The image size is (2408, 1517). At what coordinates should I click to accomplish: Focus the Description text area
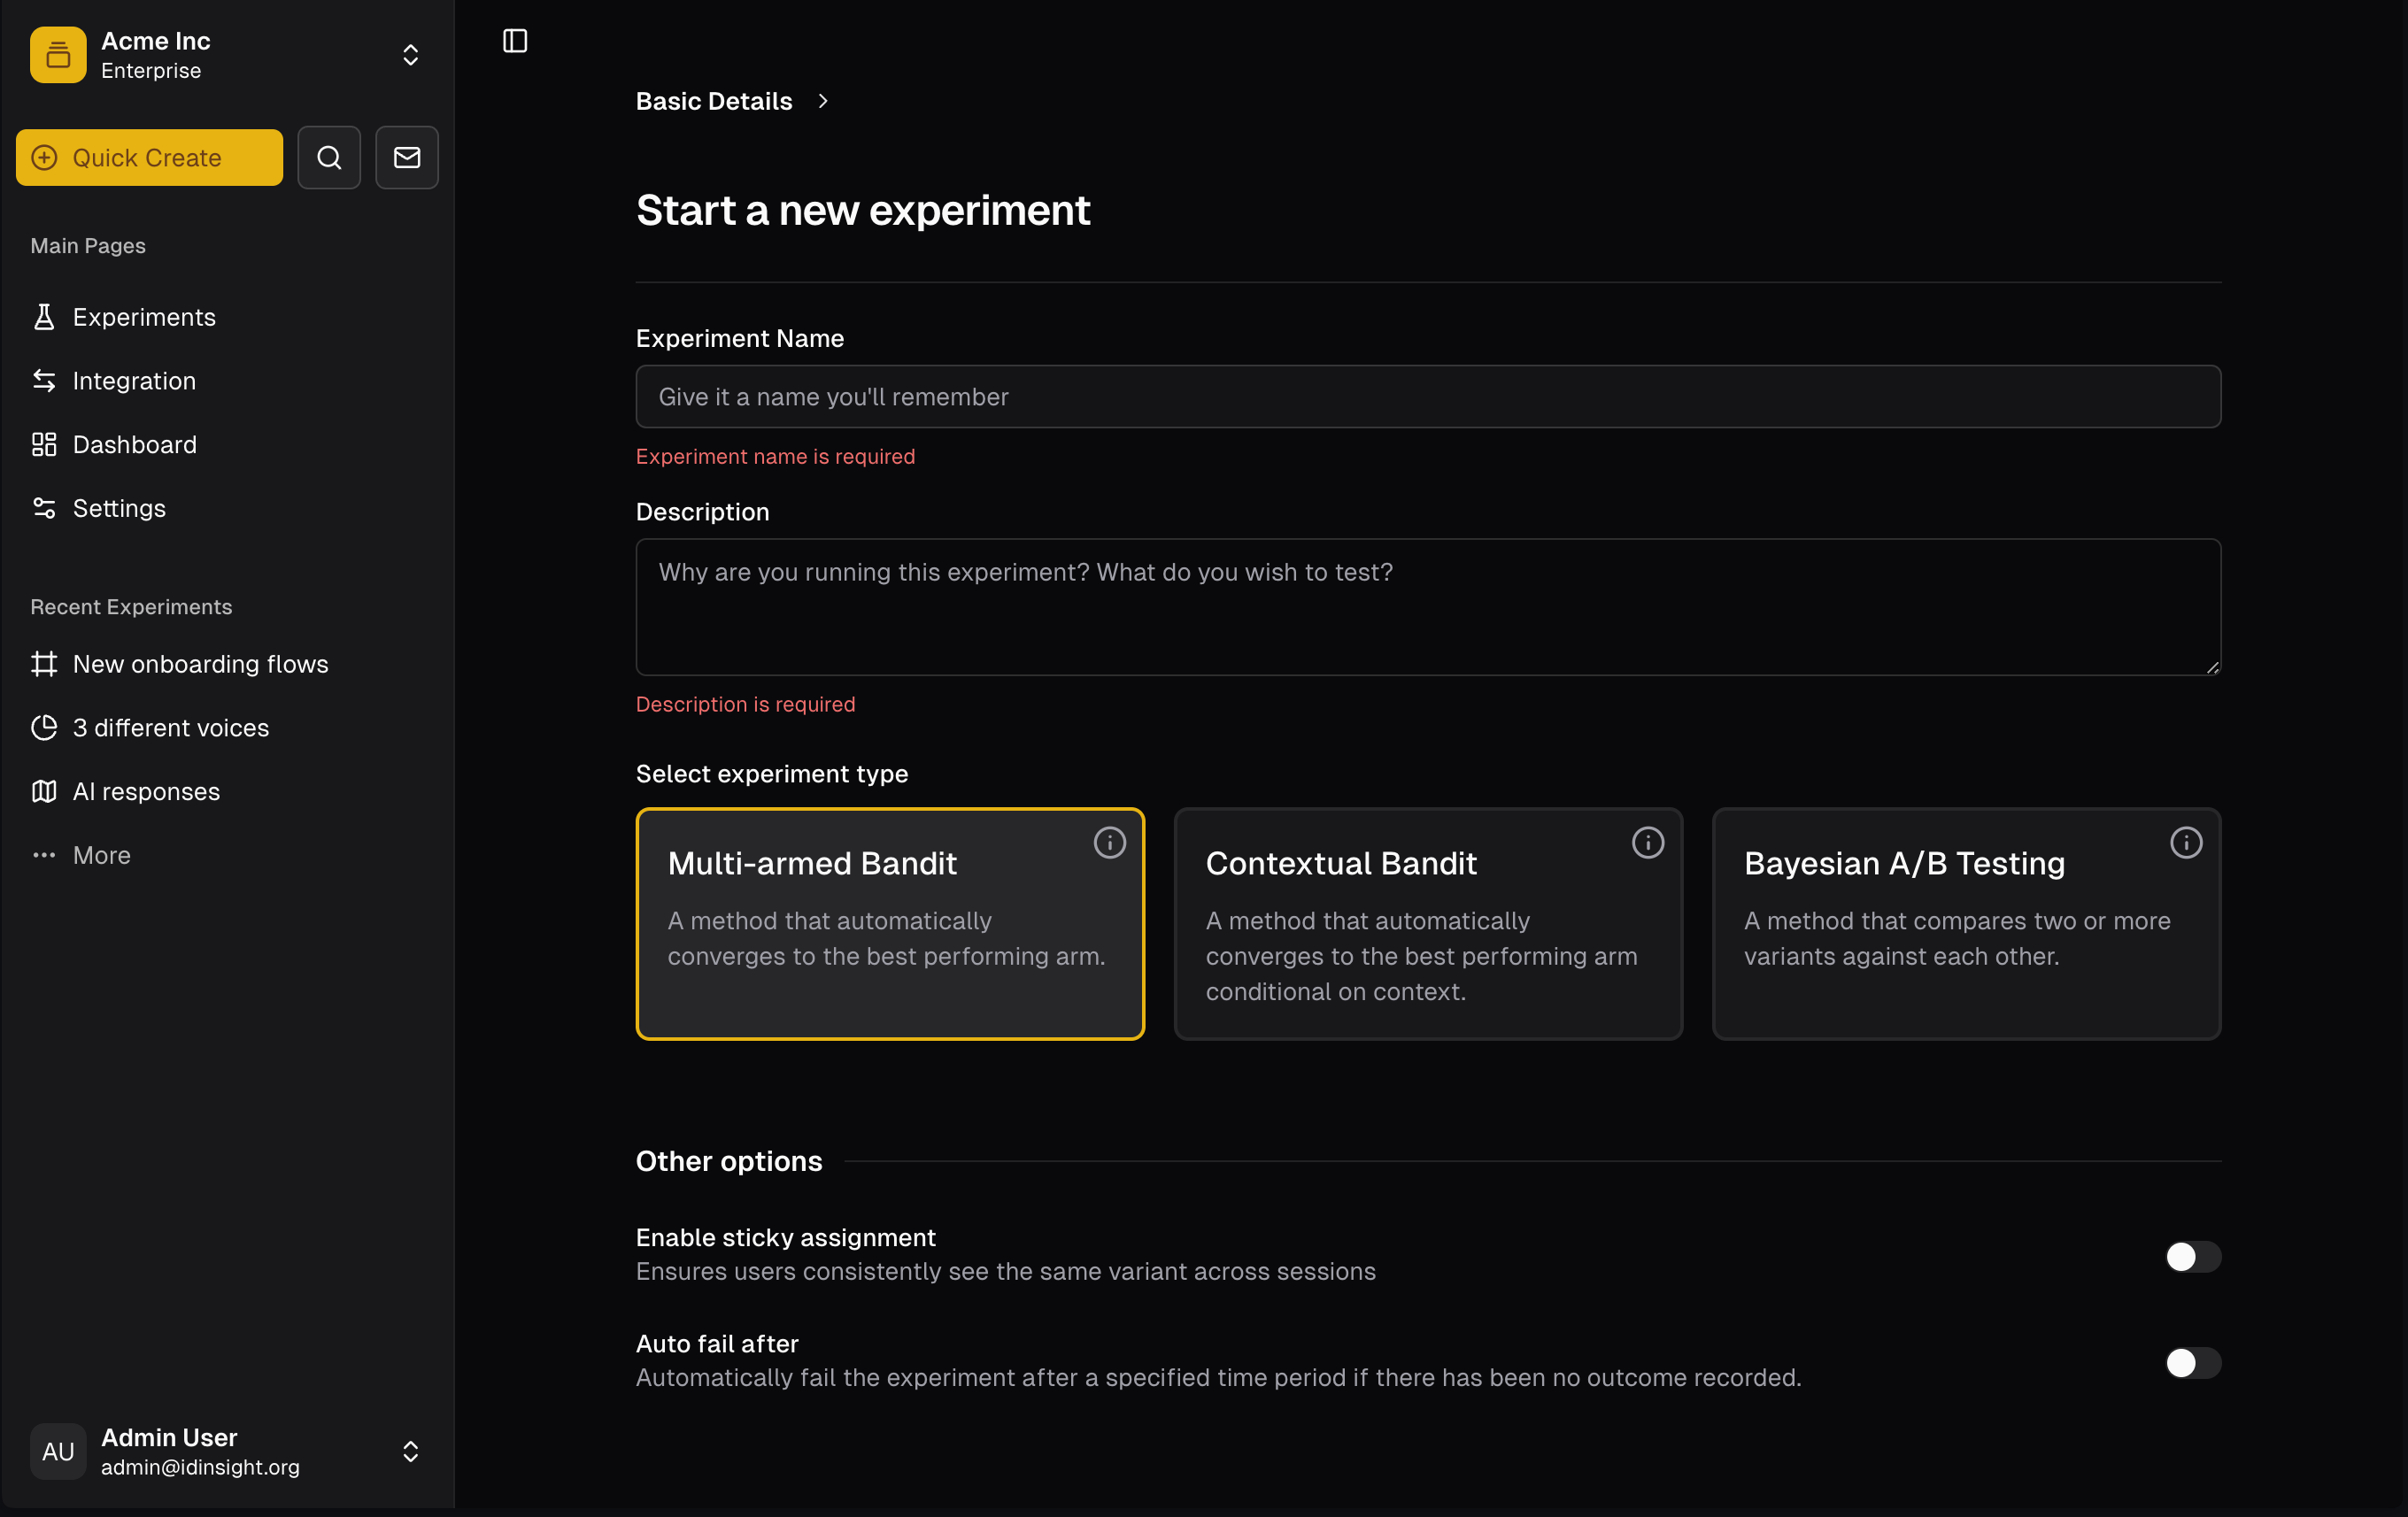[x=1428, y=607]
